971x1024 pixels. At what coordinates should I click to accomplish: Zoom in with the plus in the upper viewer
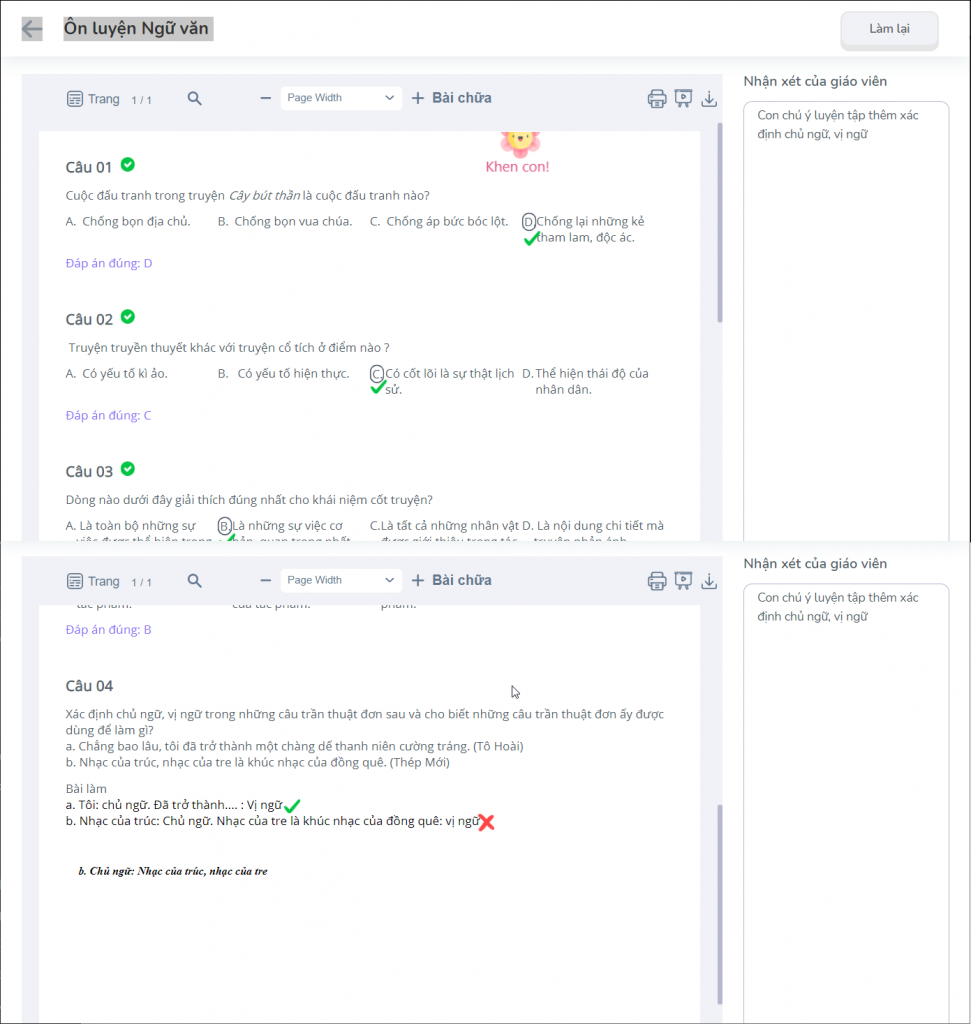[x=418, y=98]
